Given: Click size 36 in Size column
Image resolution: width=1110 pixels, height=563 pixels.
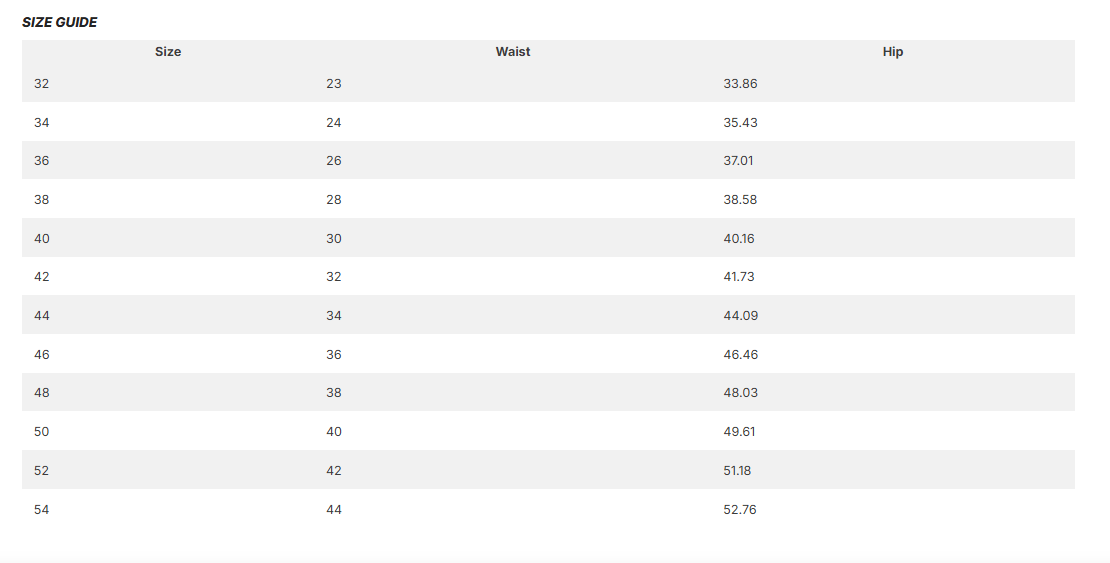Looking at the screenshot, I should point(41,161).
